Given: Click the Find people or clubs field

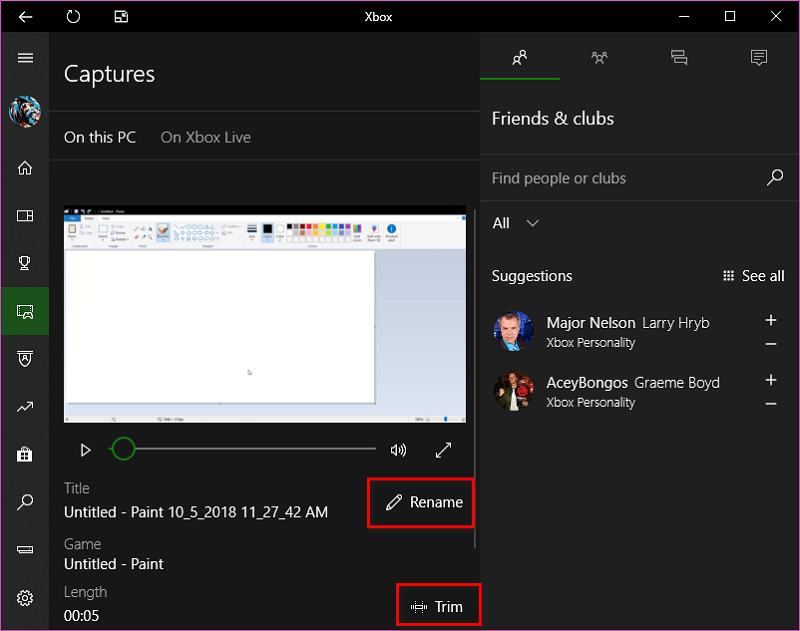Looking at the screenshot, I should click(x=624, y=178).
